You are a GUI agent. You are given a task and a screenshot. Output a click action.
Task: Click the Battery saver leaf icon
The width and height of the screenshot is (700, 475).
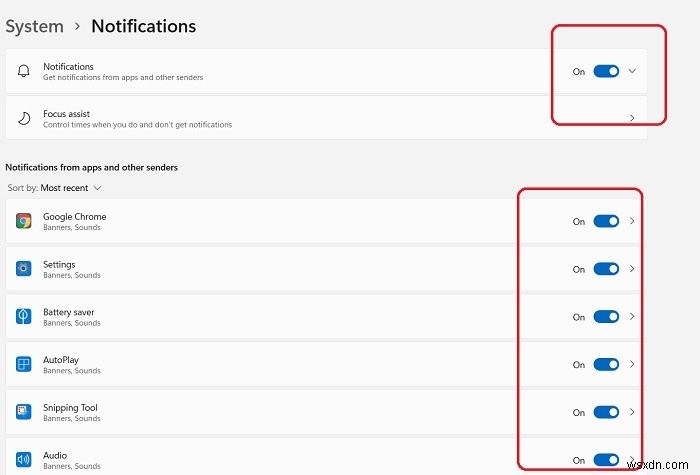pyautogui.click(x=24, y=317)
